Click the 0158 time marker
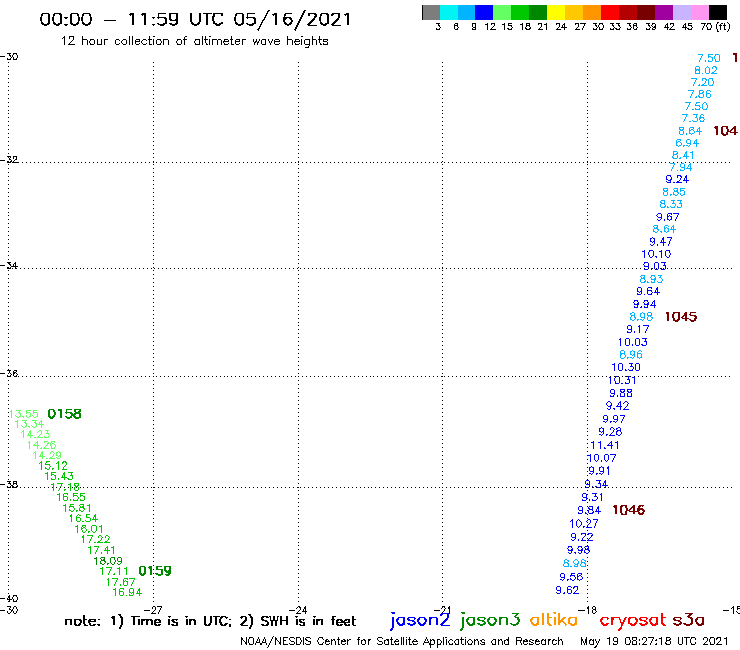Viewport: 740px width, 650px height. click(x=65, y=414)
